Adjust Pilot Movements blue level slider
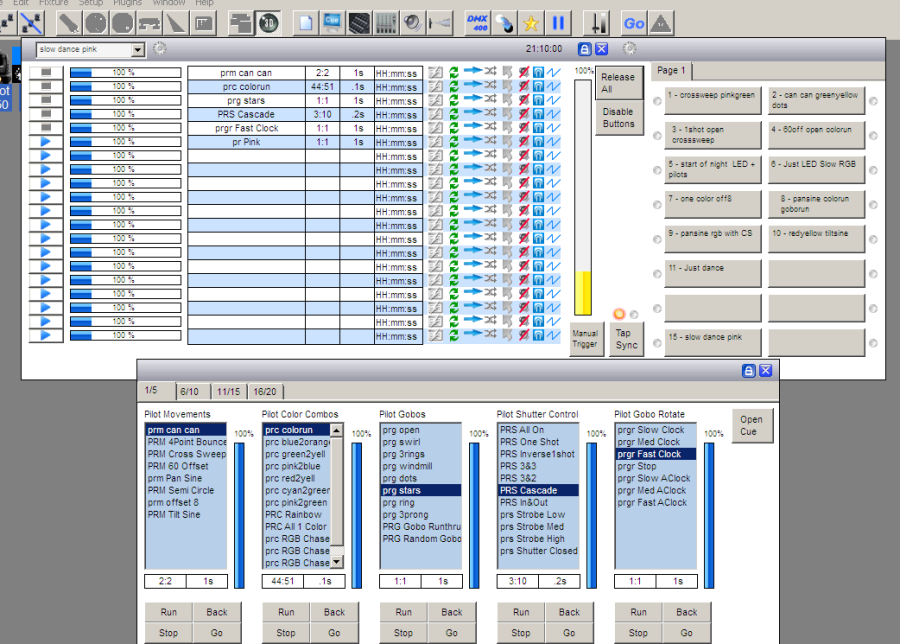 pos(239,515)
